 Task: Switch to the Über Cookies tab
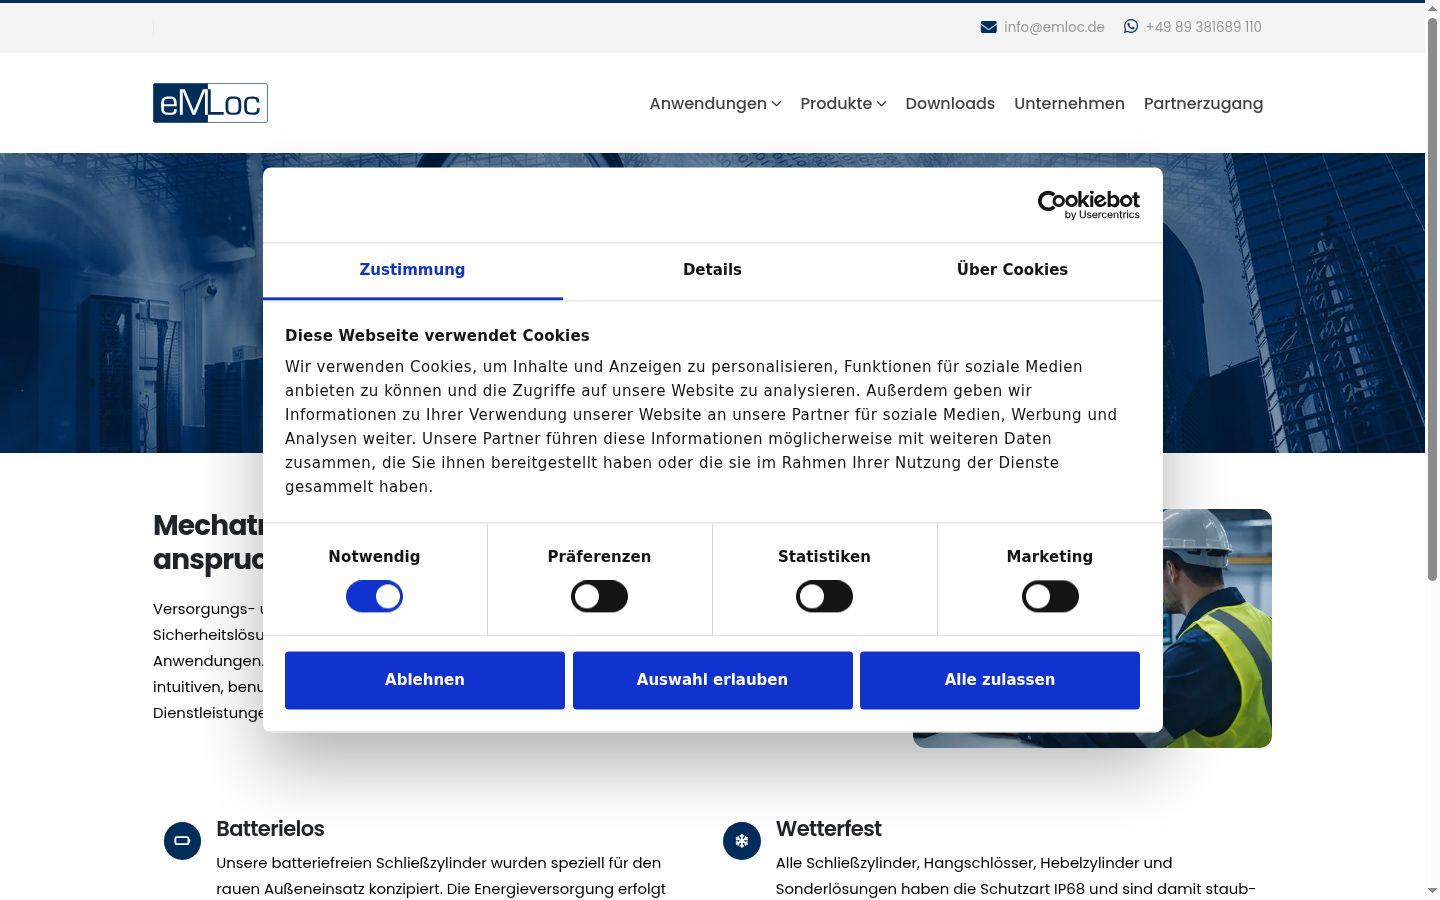point(1012,270)
